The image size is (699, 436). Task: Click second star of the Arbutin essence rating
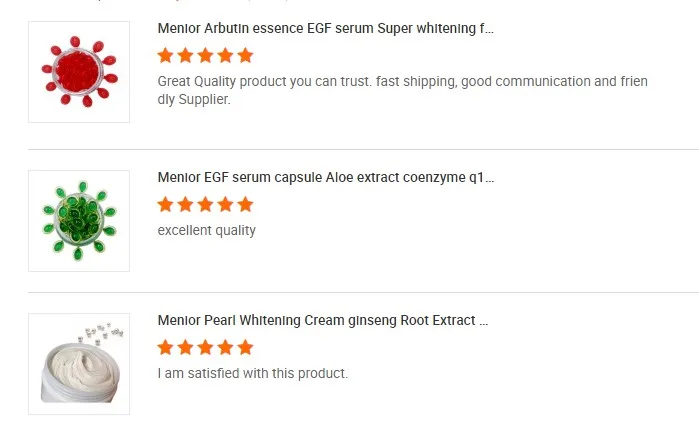click(x=186, y=56)
